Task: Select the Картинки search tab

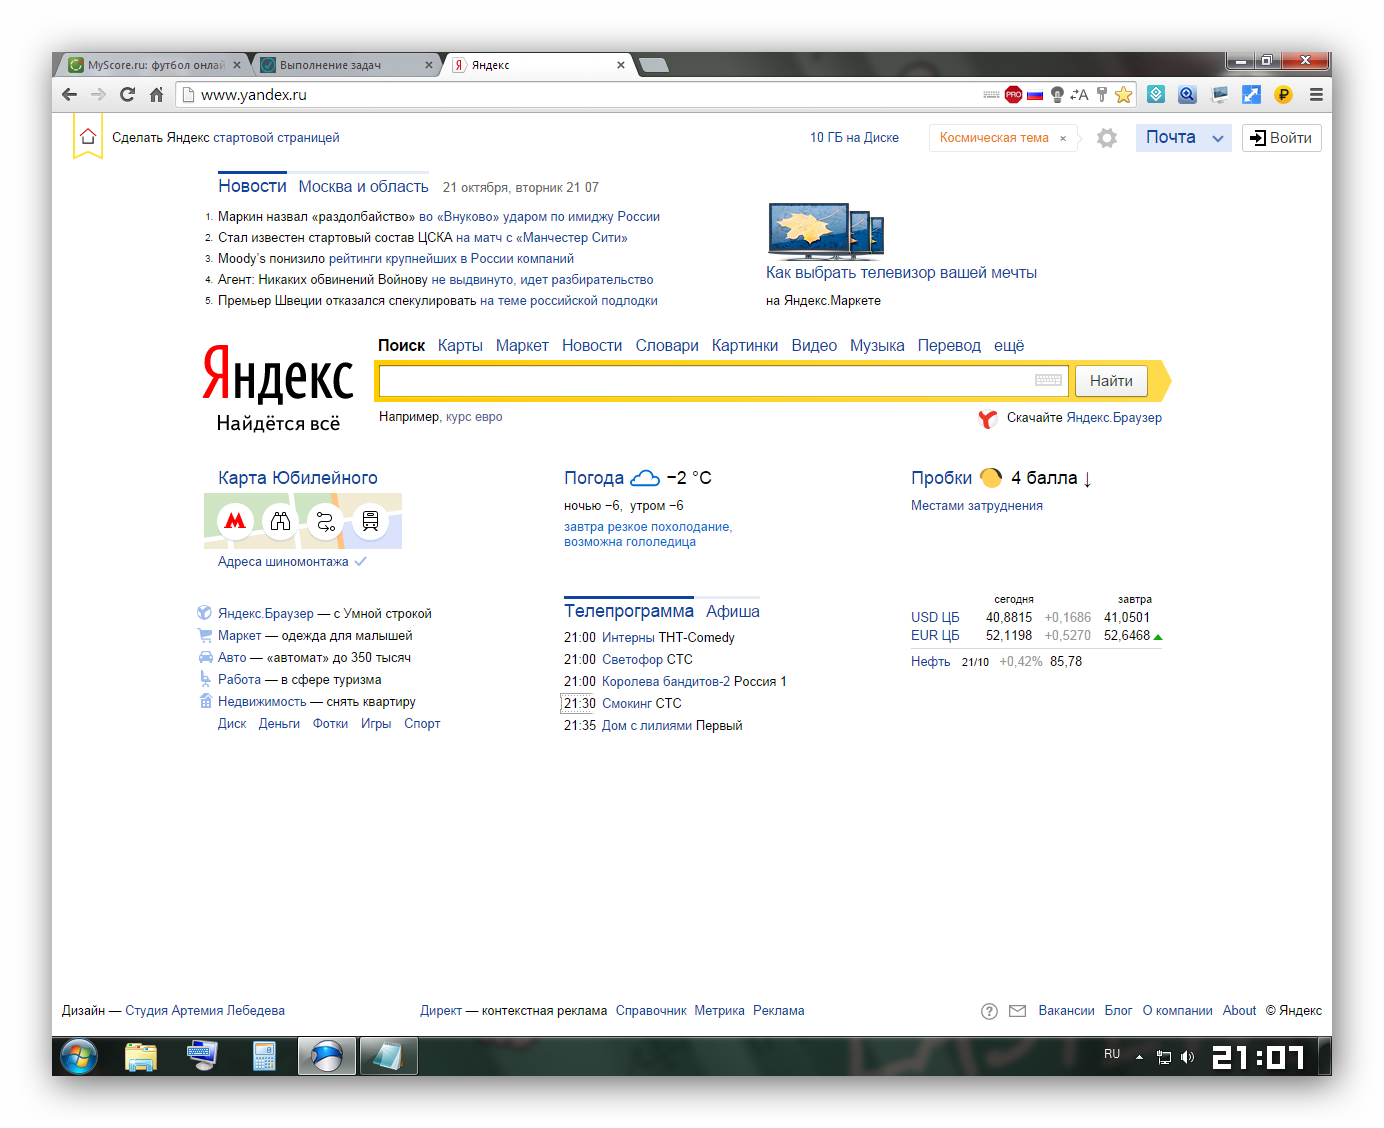Action: coord(745,345)
